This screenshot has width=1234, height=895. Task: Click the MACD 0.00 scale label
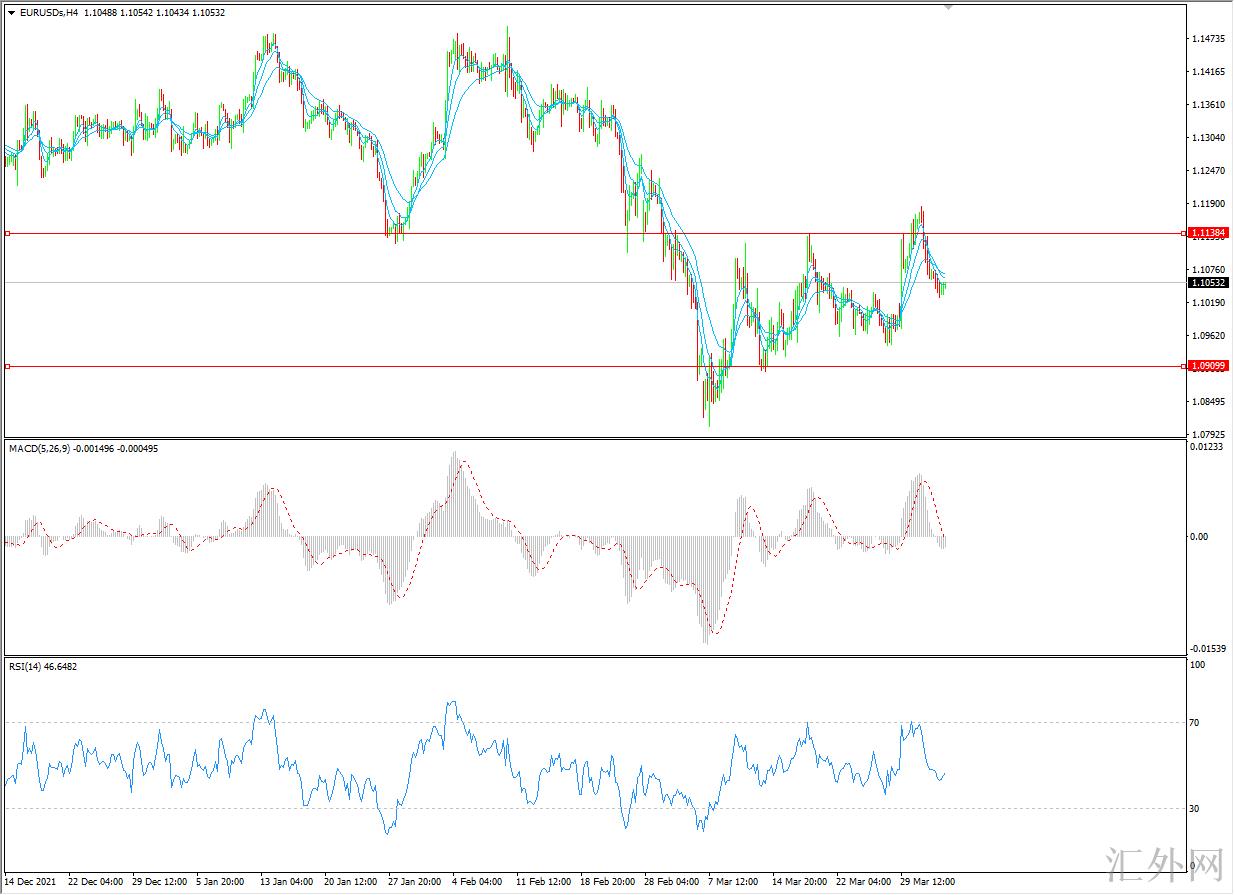click(x=1198, y=537)
